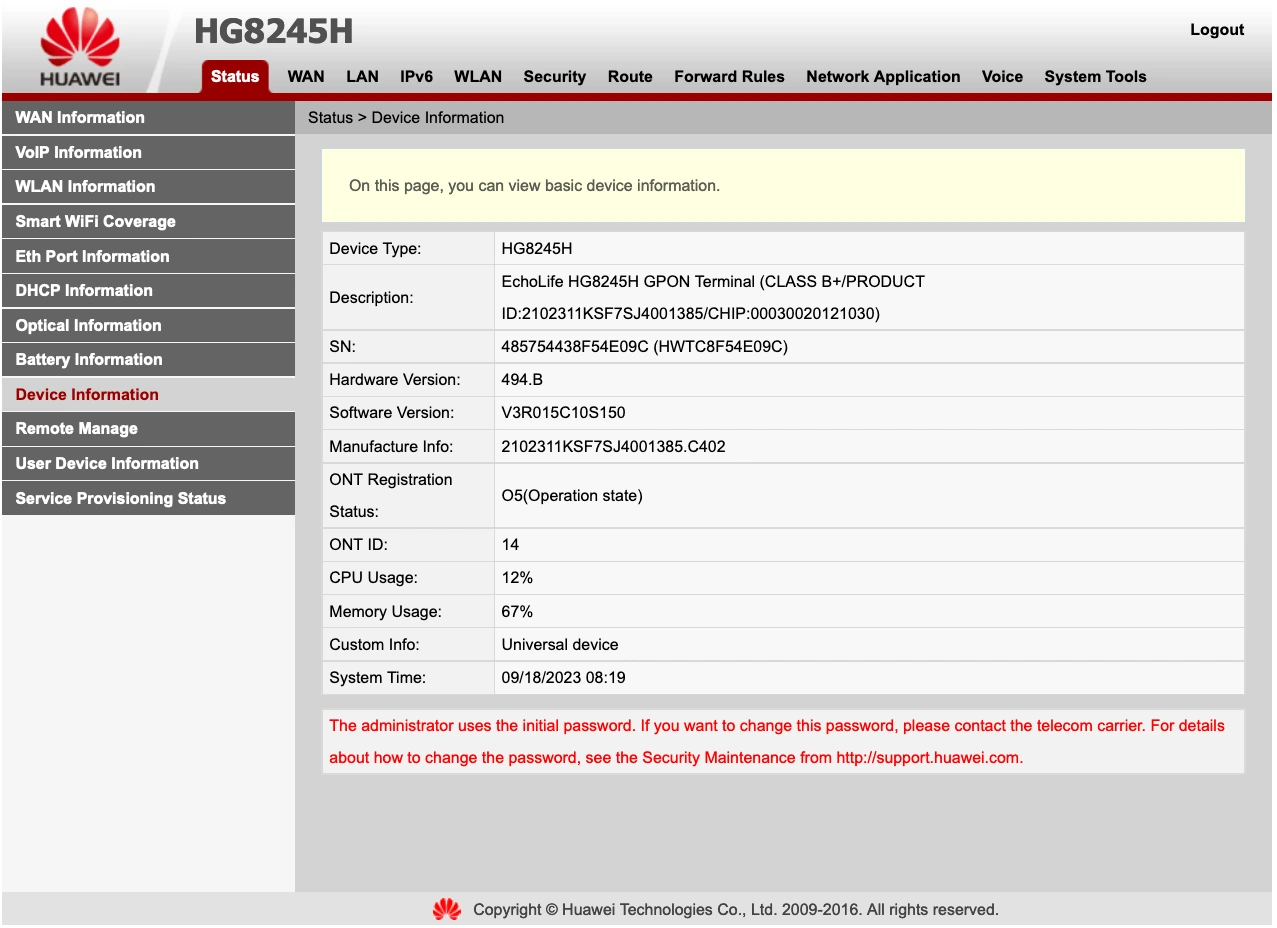This screenshot has width=1277, height=928.
Task: Click the 'ONT Registration Status:' label
Action: [391, 496]
